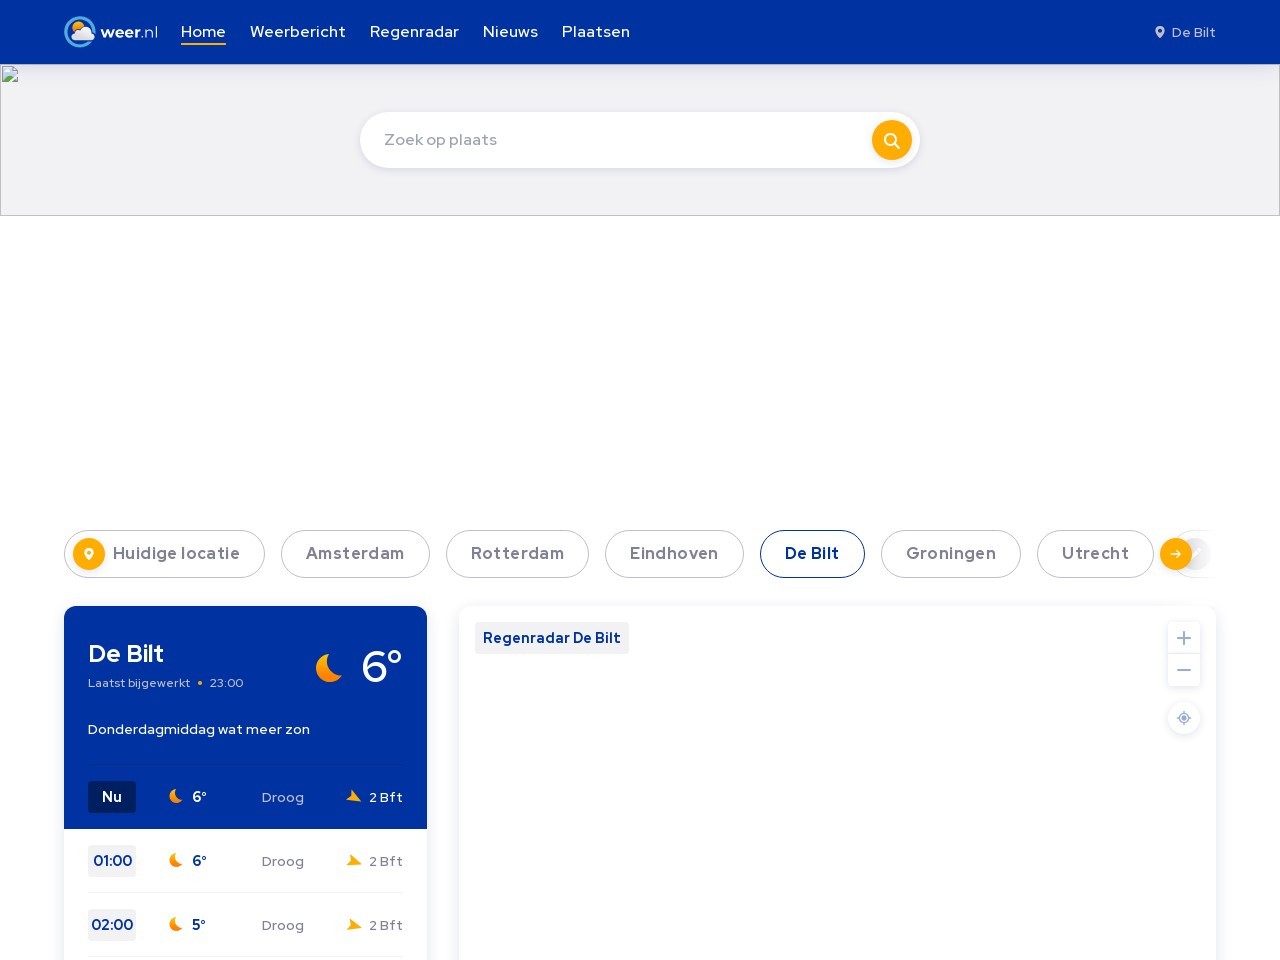This screenshot has width=1280, height=960.
Task: Open the Plaatsen menu item
Action: coord(596,32)
